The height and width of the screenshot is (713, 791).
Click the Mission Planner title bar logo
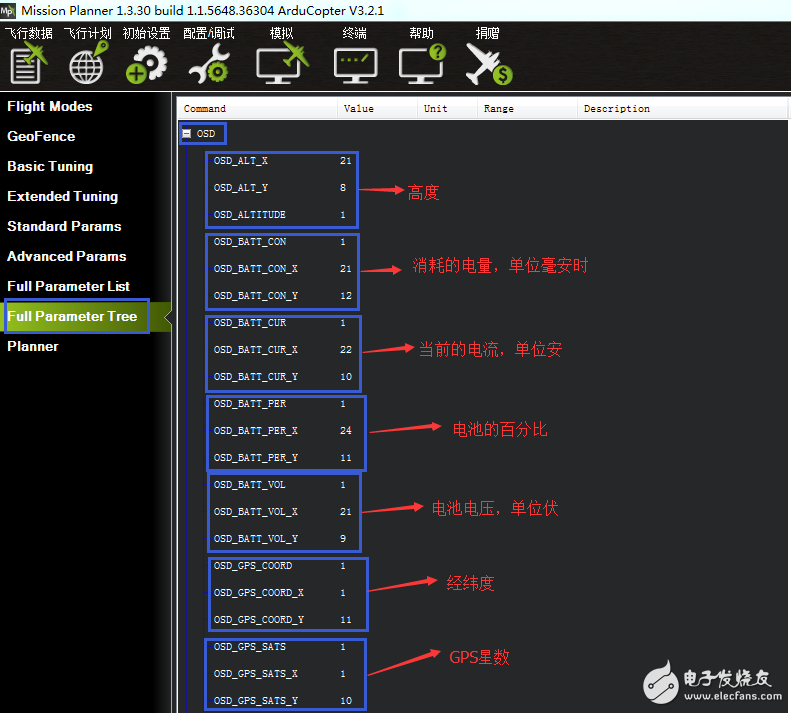(x=8, y=10)
